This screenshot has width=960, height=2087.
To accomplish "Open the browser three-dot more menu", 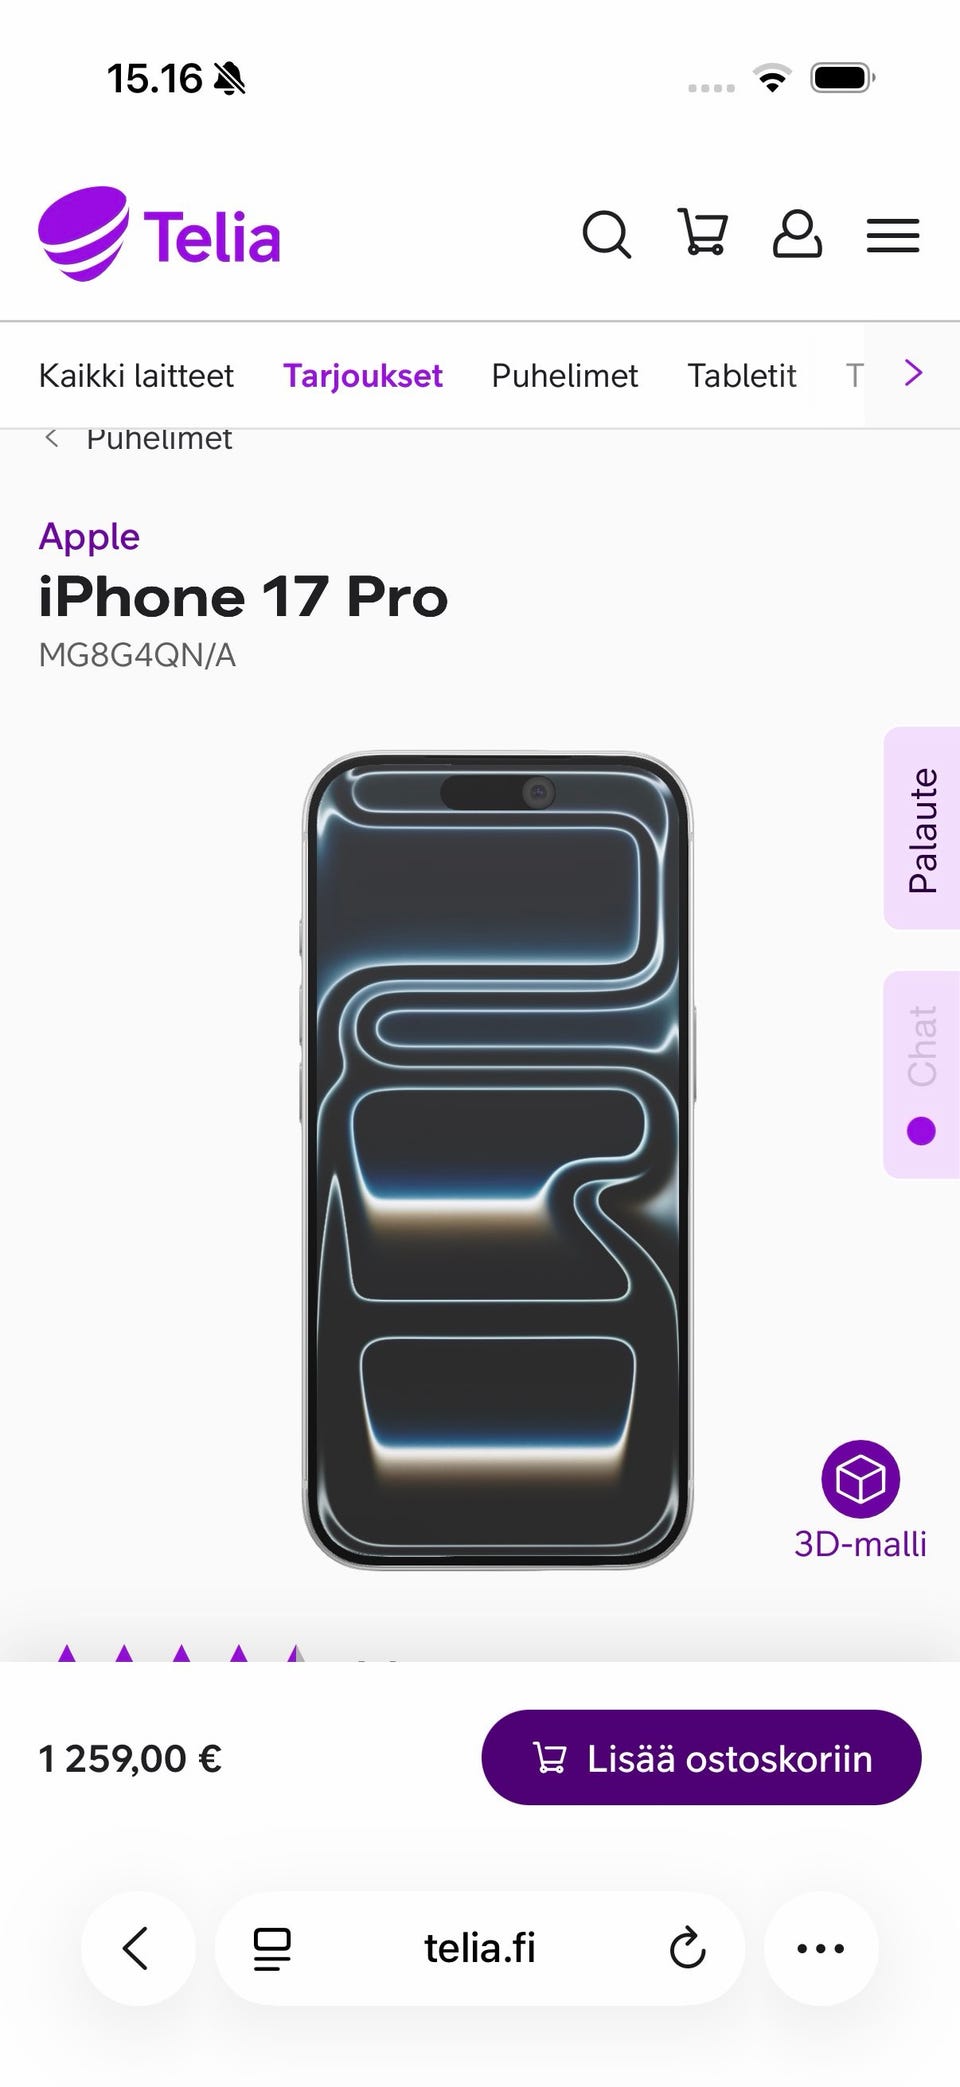I will point(821,1948).
